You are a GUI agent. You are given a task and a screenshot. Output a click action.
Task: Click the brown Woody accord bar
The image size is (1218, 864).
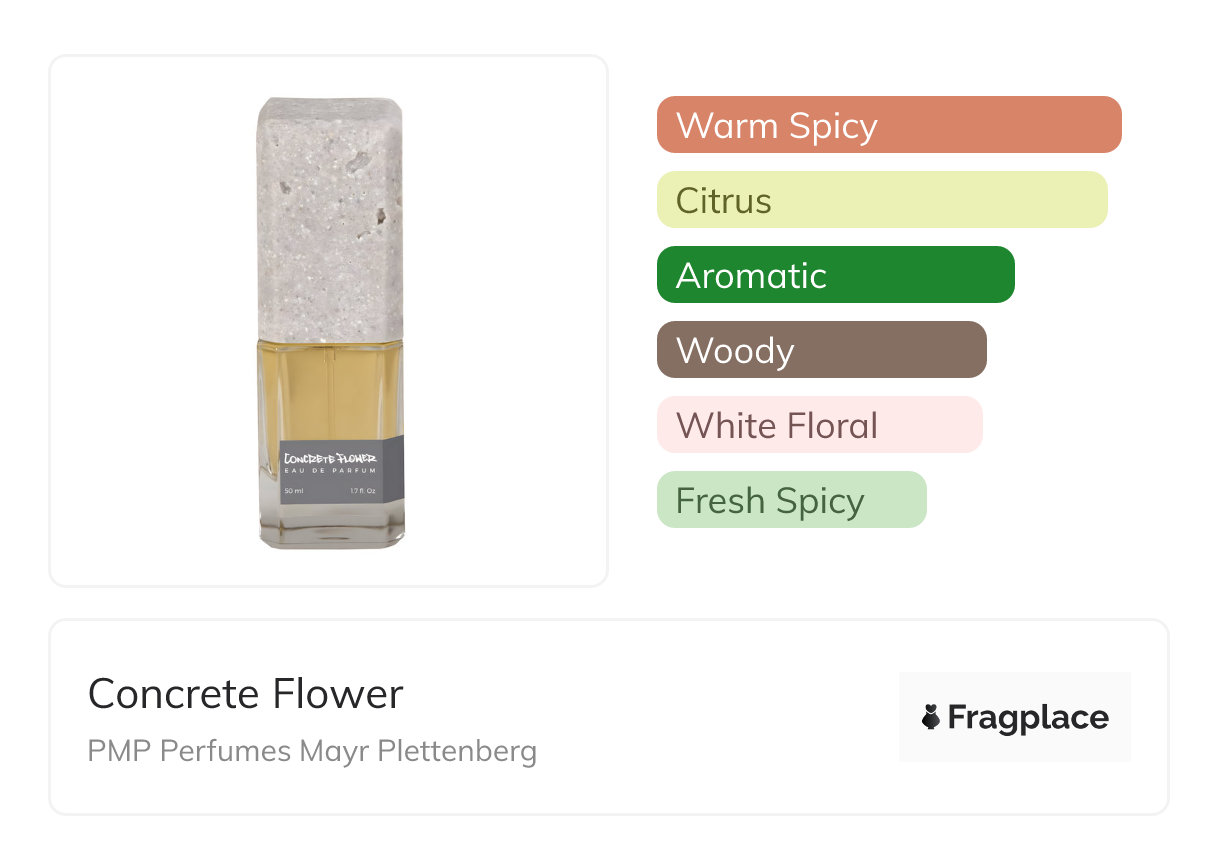[821, 350]
